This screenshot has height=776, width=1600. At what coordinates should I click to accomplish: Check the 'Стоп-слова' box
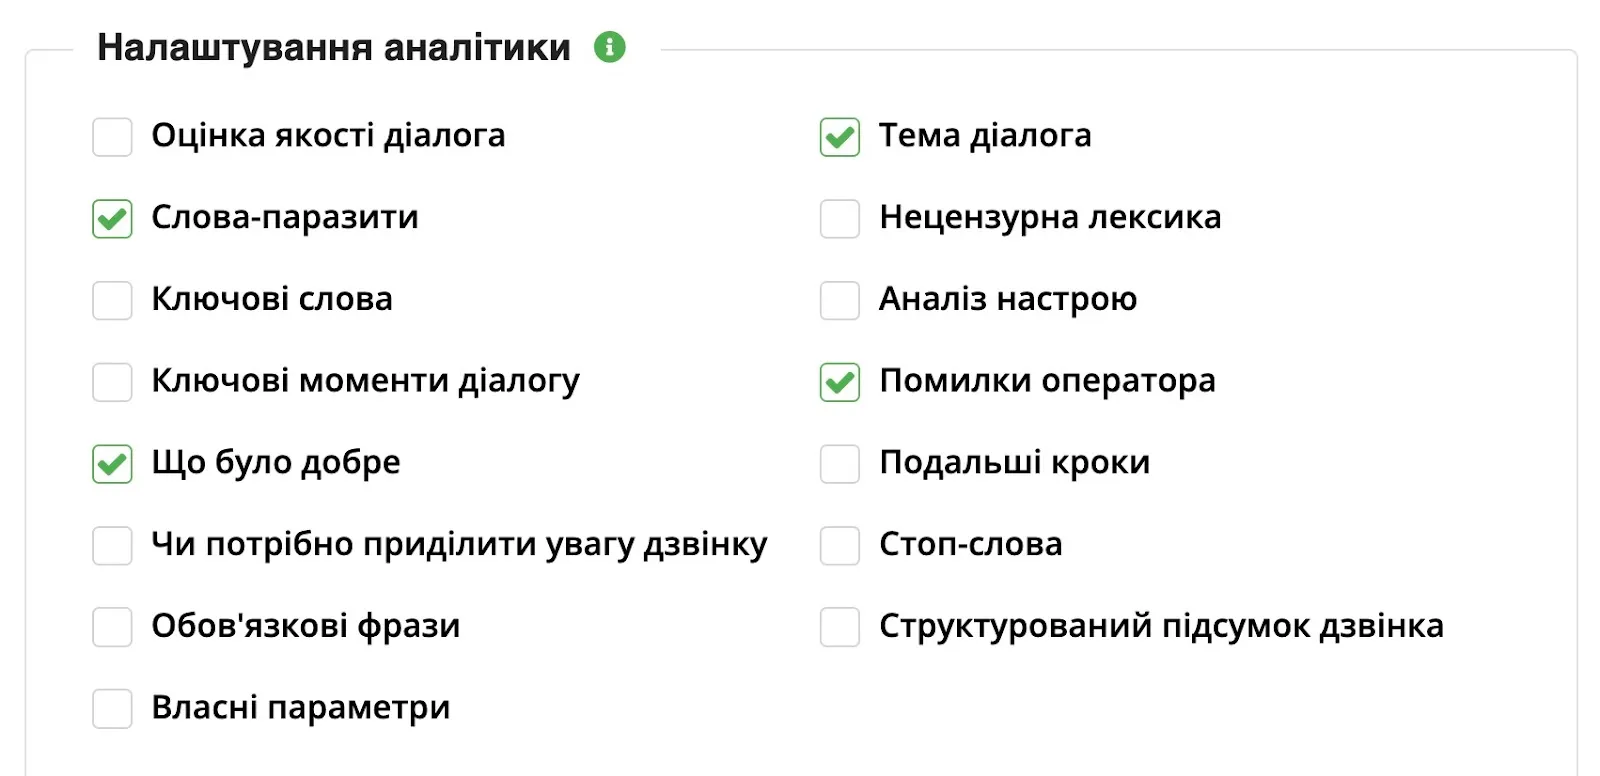[839, 546]
